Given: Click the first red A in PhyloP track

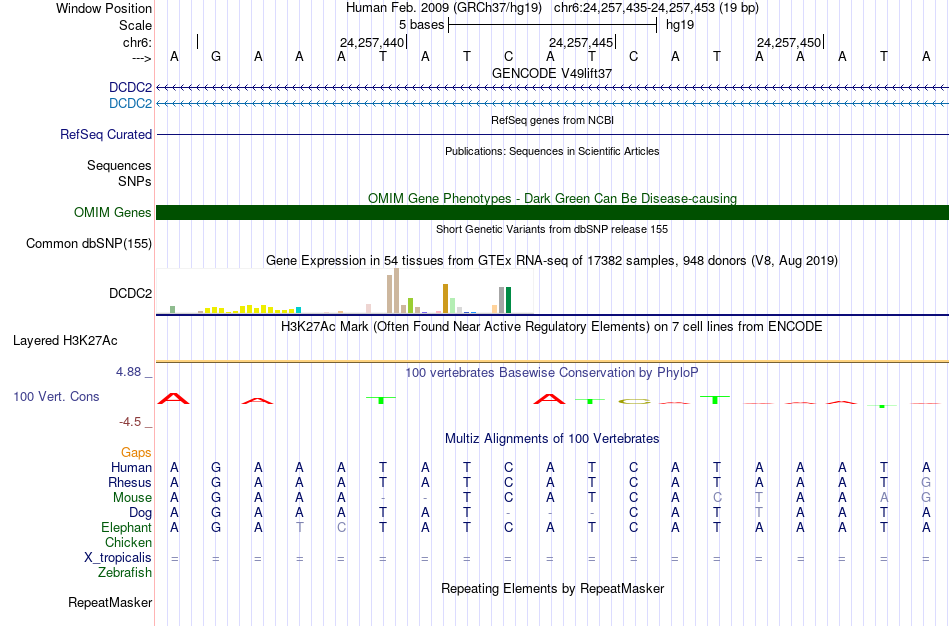Looking at the screenshot, I should (173, 398).
